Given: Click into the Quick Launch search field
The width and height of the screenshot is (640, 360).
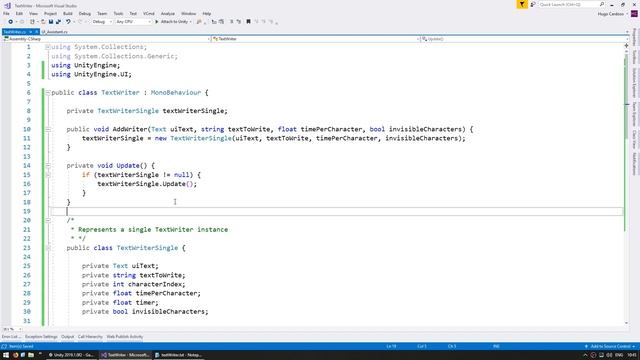Looking at the screenshot, I should pos(569,4).
